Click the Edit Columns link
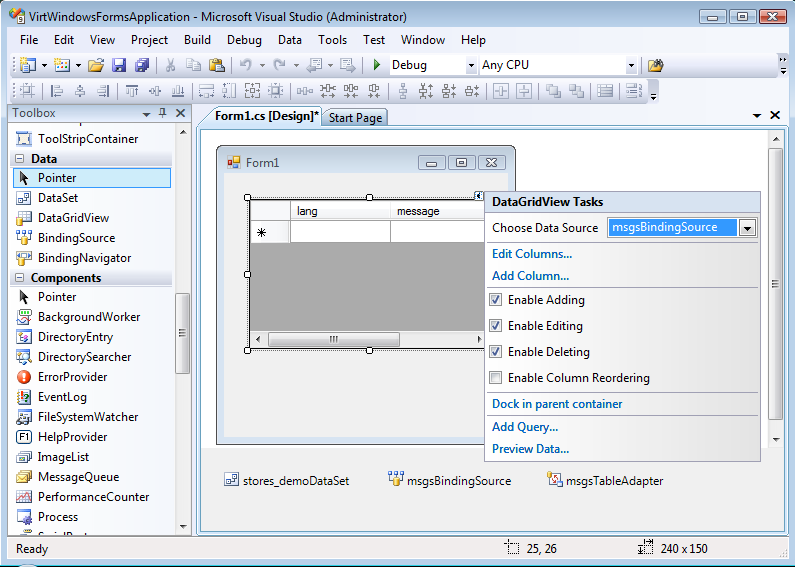 pyautogui.click(x=532, y=254)
